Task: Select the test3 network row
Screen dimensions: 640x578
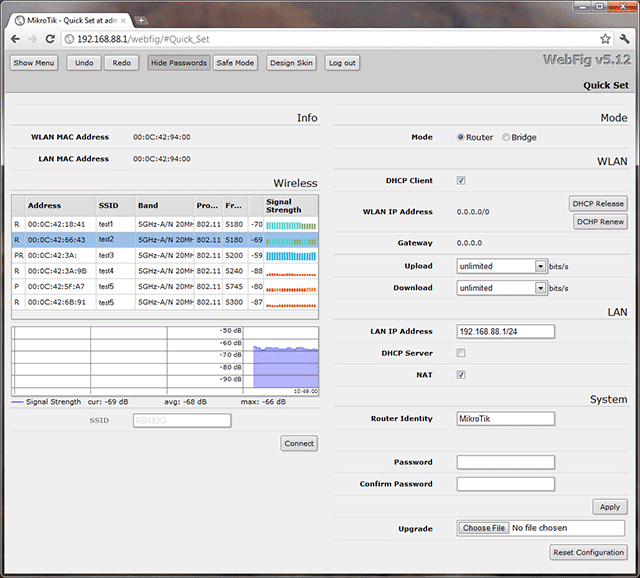Action: click(165, 256)
